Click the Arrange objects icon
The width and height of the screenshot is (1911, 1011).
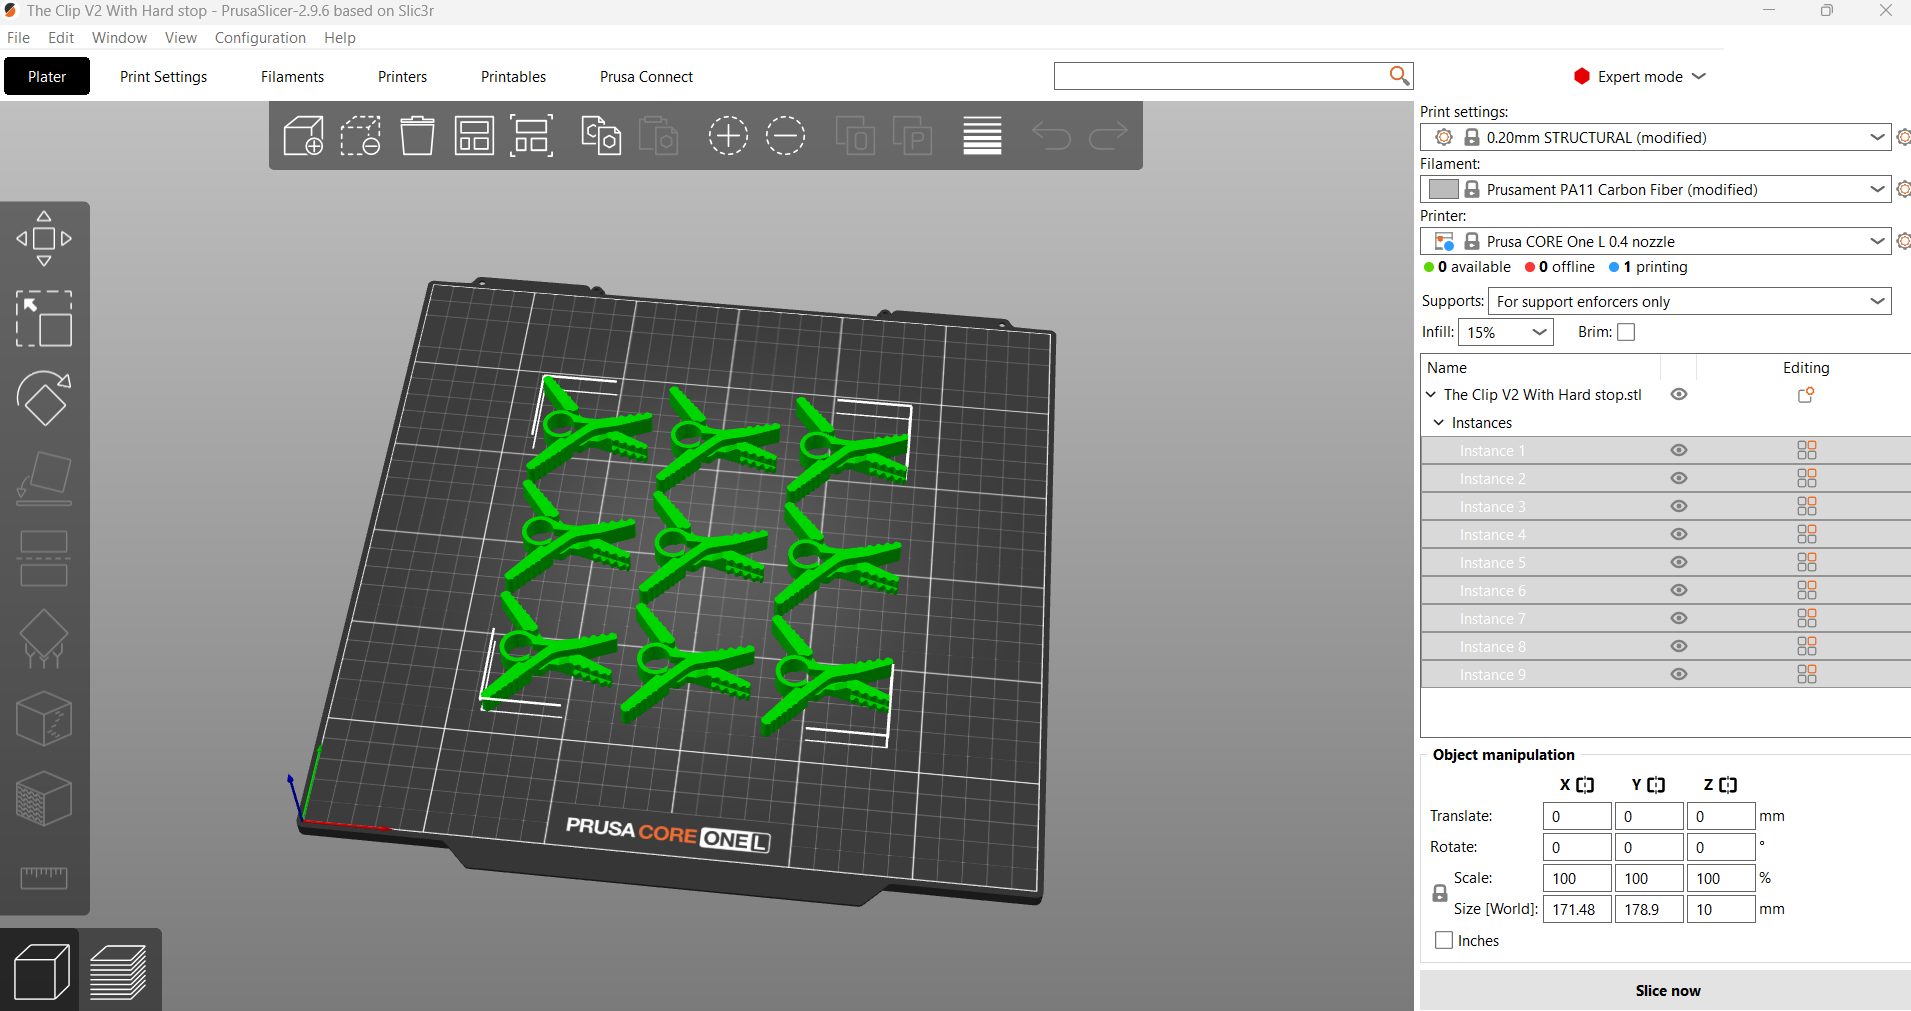pyautogui.click(x=474, y=135)
